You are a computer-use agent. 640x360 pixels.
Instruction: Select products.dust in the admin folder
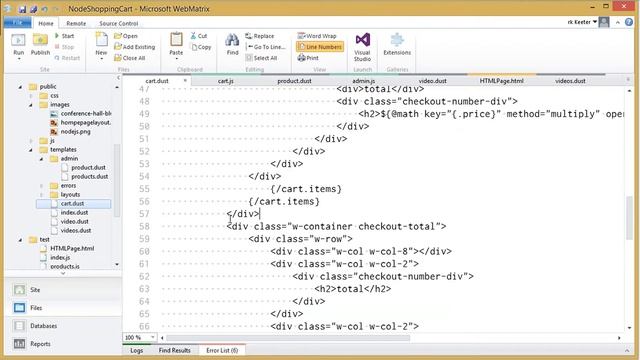89,176
